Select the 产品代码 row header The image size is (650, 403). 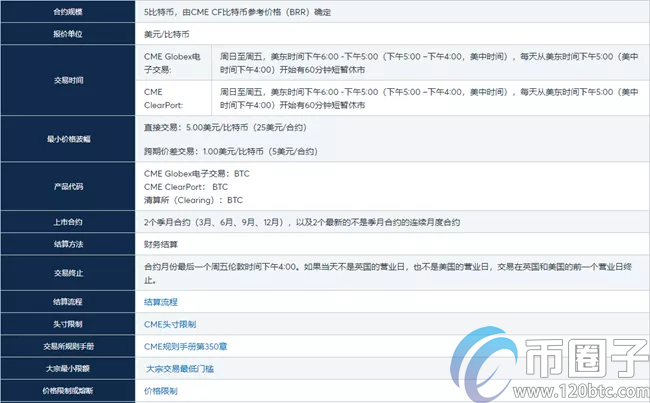click(x=69, y=187)
